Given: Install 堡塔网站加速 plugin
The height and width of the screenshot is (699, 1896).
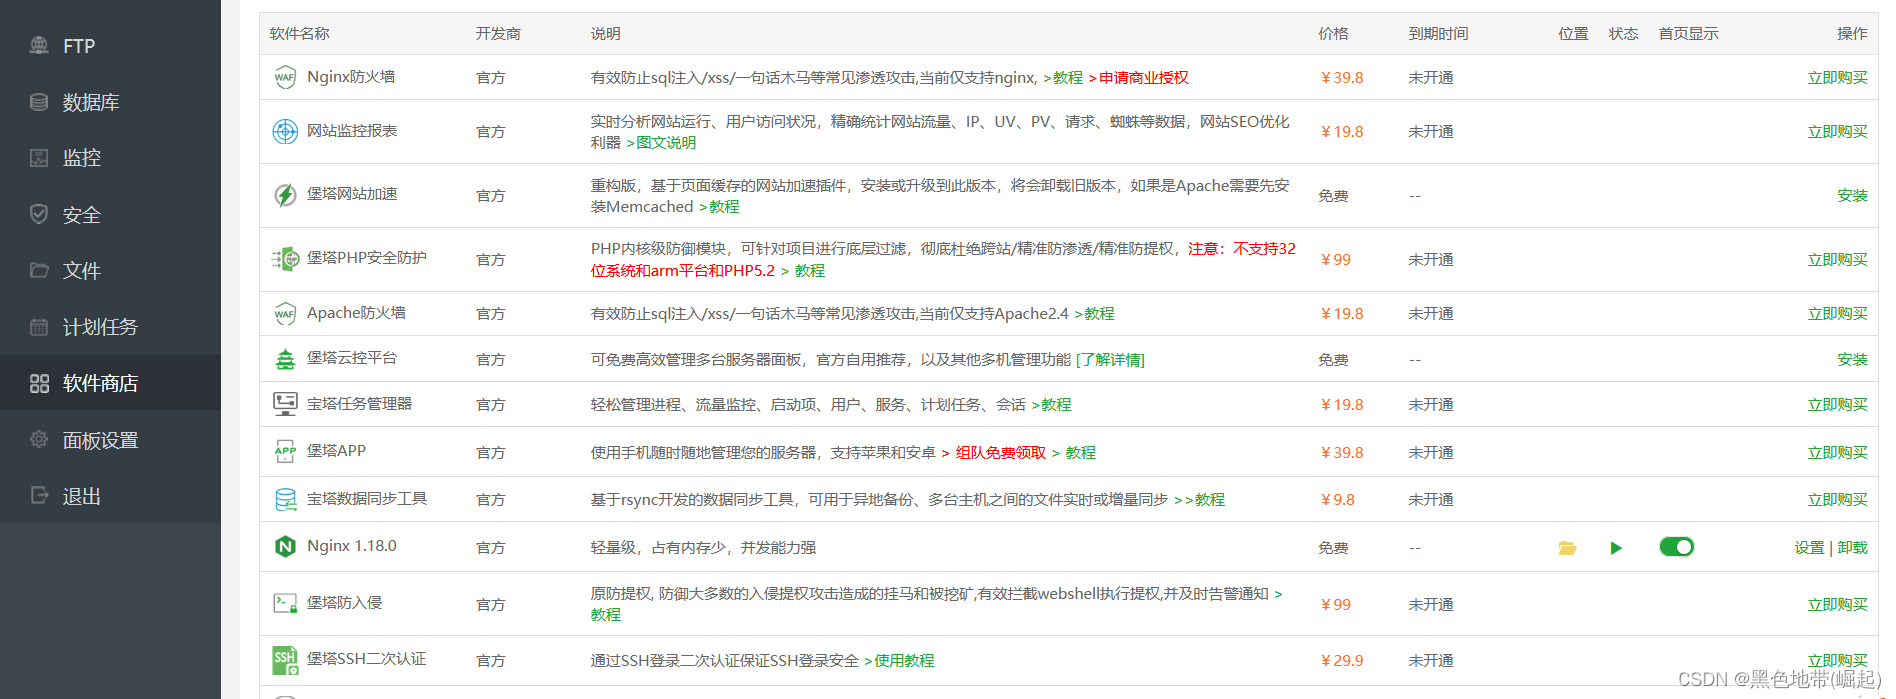Looking at the screenshot, I should [x=1852, y=196].
